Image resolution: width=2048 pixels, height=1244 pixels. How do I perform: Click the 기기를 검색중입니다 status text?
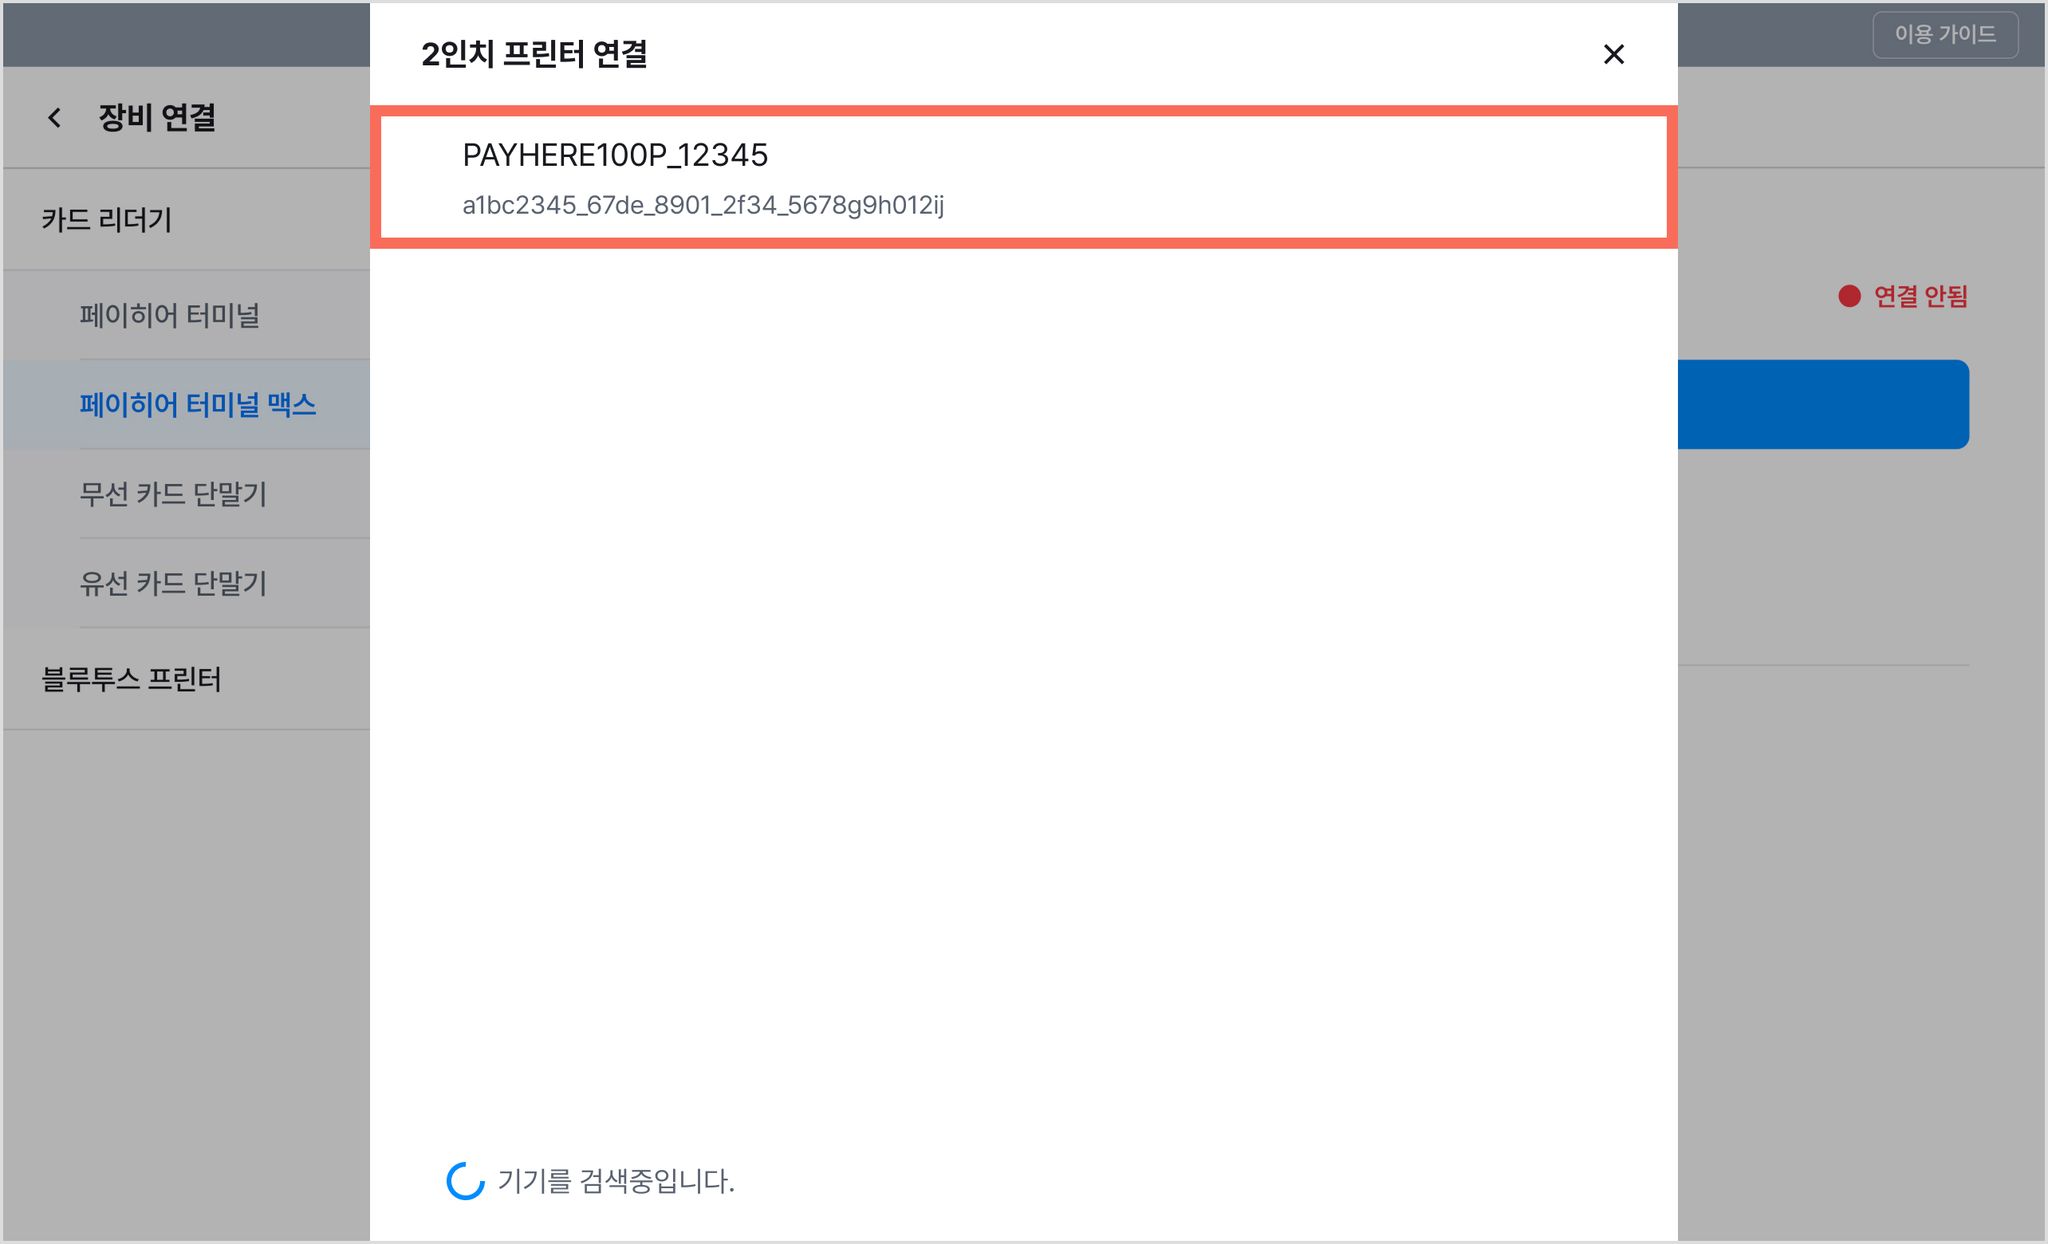pyautogui.click(x=616, y=1181)
